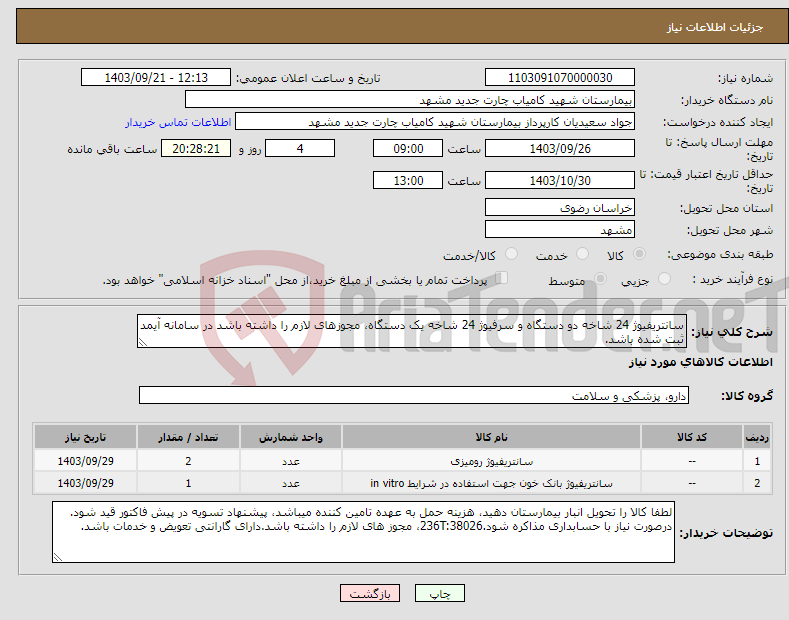Click the unit عدد in row 2
Viewport: 789px width, 620px height.
[x=291, y=483]
